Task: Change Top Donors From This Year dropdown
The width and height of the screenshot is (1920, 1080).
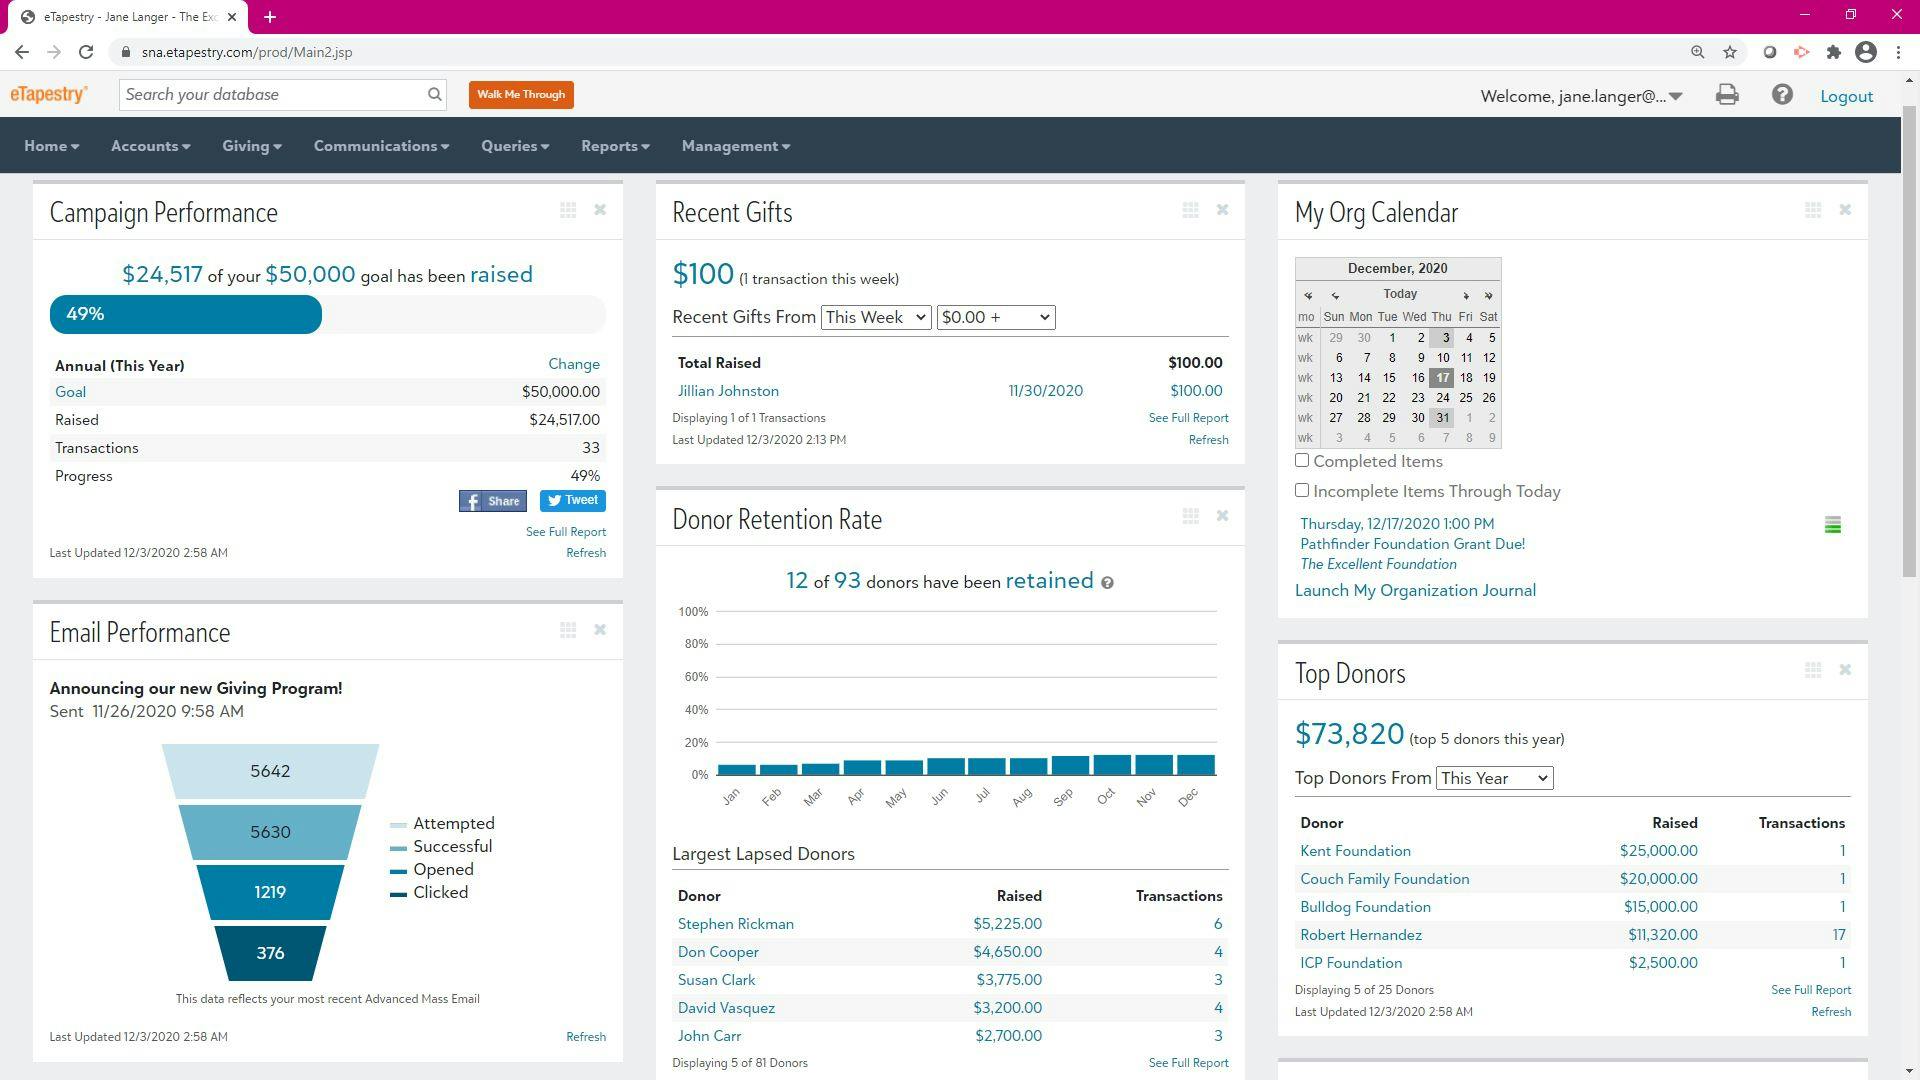Action: [x=1493, y=778]
